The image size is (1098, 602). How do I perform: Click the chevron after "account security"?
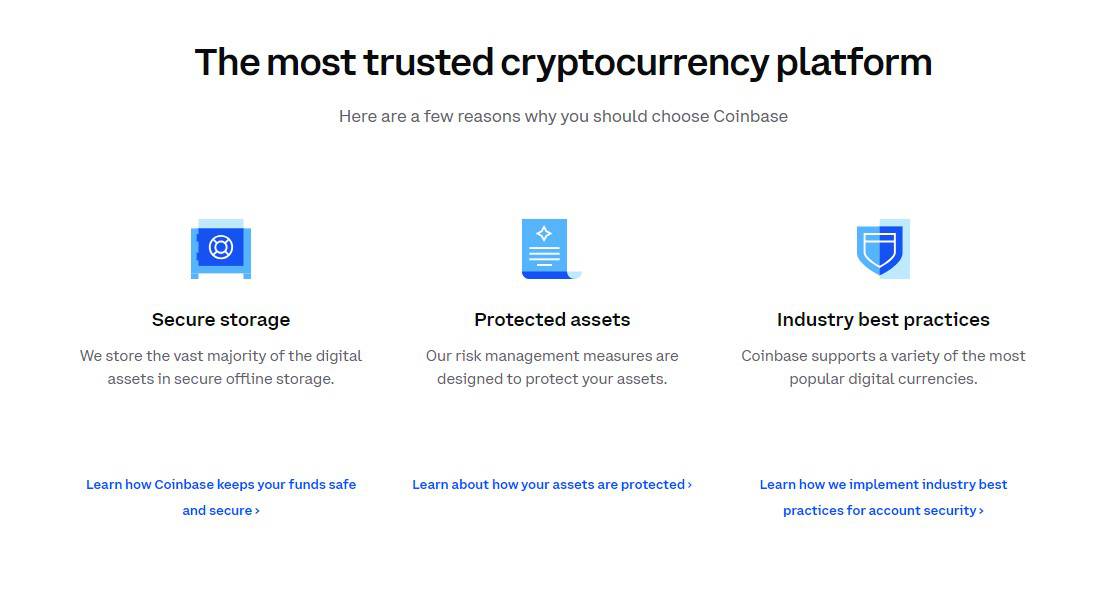click(x=981, y=511)
